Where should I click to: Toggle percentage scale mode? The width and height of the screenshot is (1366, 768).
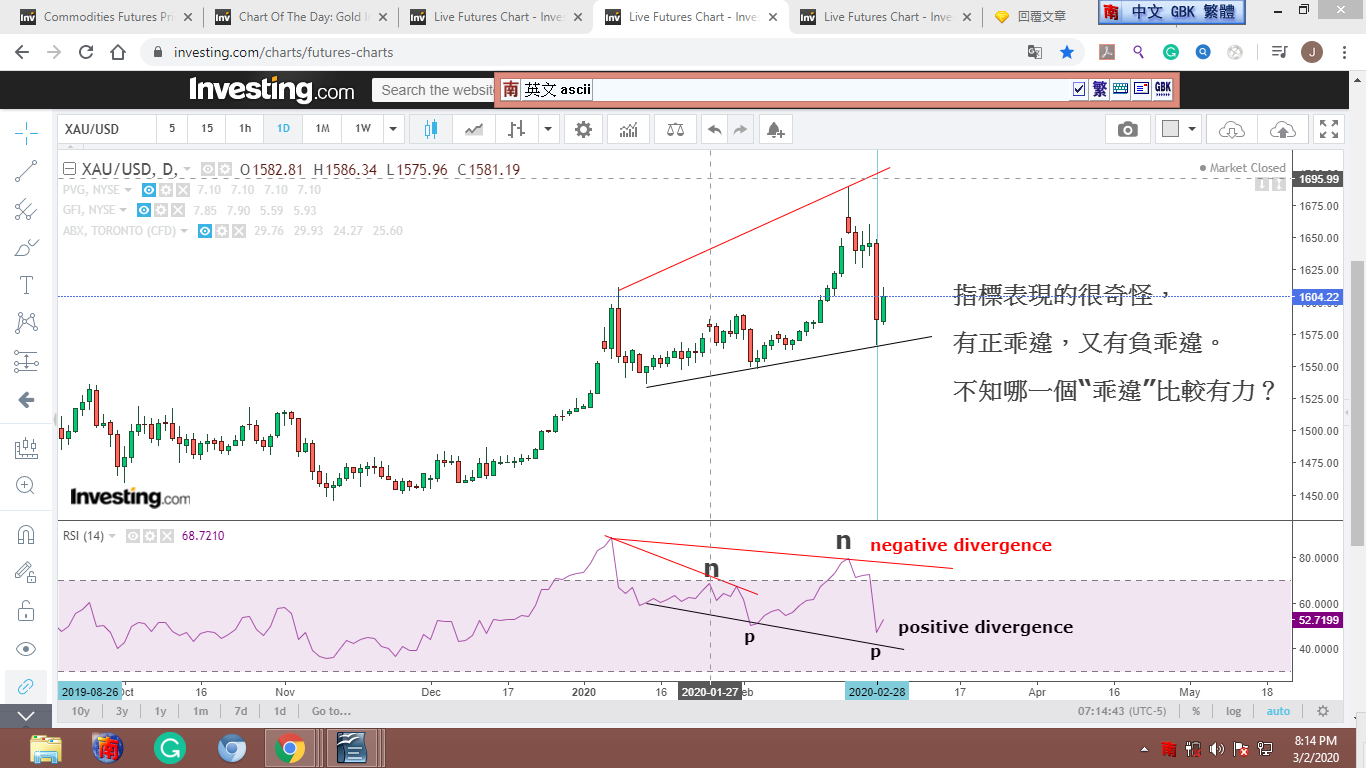point(1196,711)
